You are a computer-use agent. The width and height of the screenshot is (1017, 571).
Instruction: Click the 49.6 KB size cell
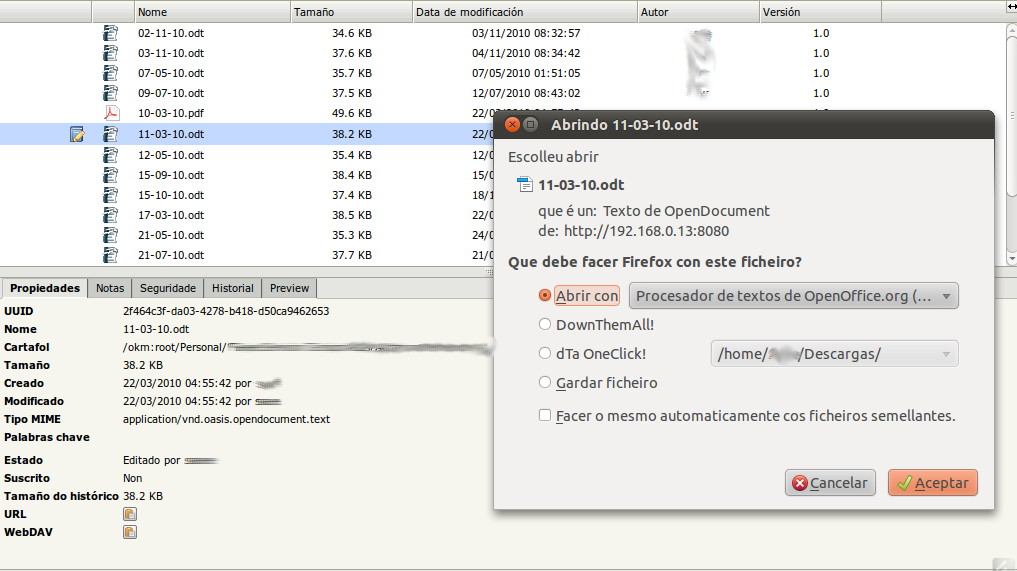[x=352, y=114]
